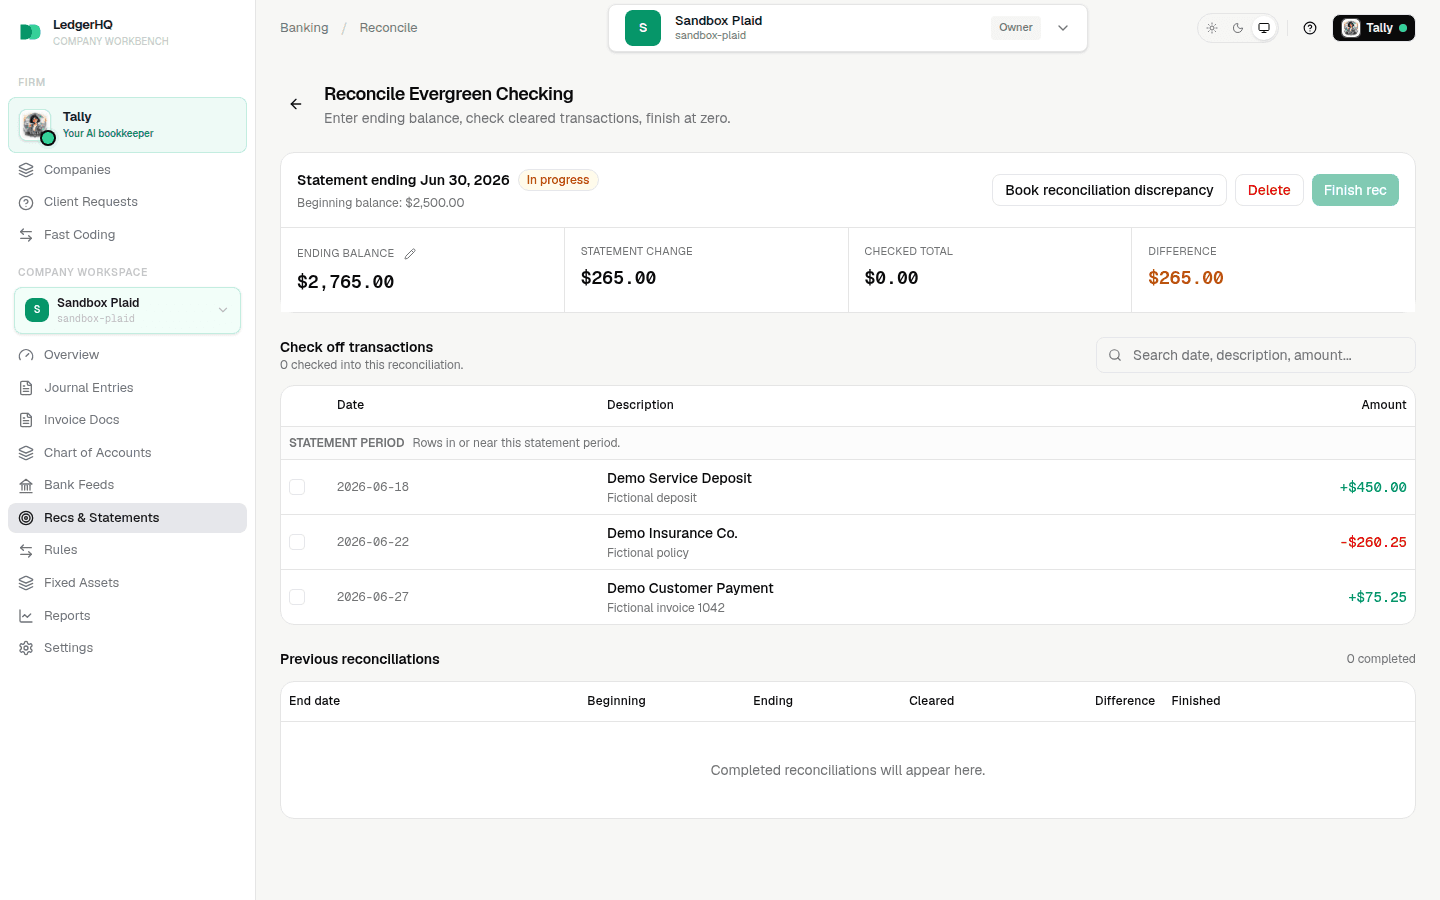
Task: Click the Recs & Statements target icon
Action: 26,518
